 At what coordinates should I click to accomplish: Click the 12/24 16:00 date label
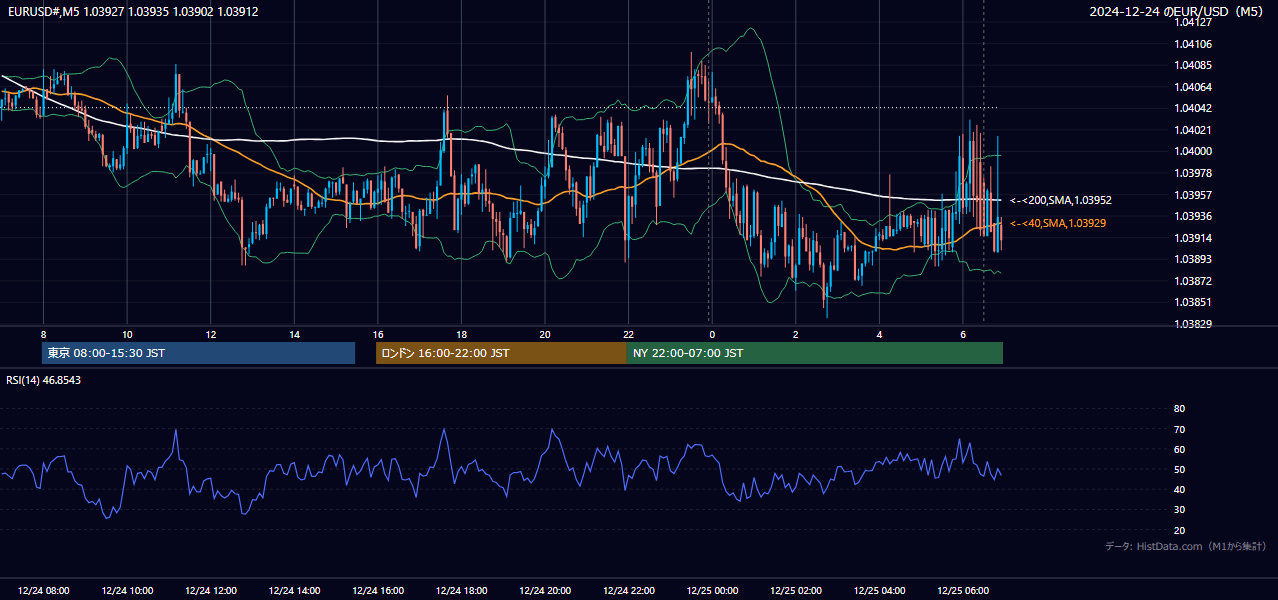(378, 591)
